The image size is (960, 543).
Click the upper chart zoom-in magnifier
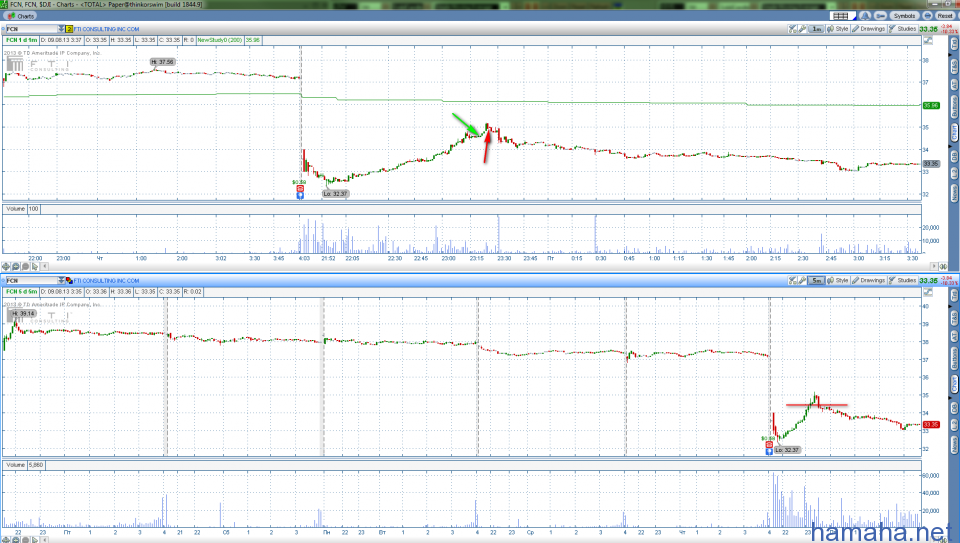(x=16, y=266)
